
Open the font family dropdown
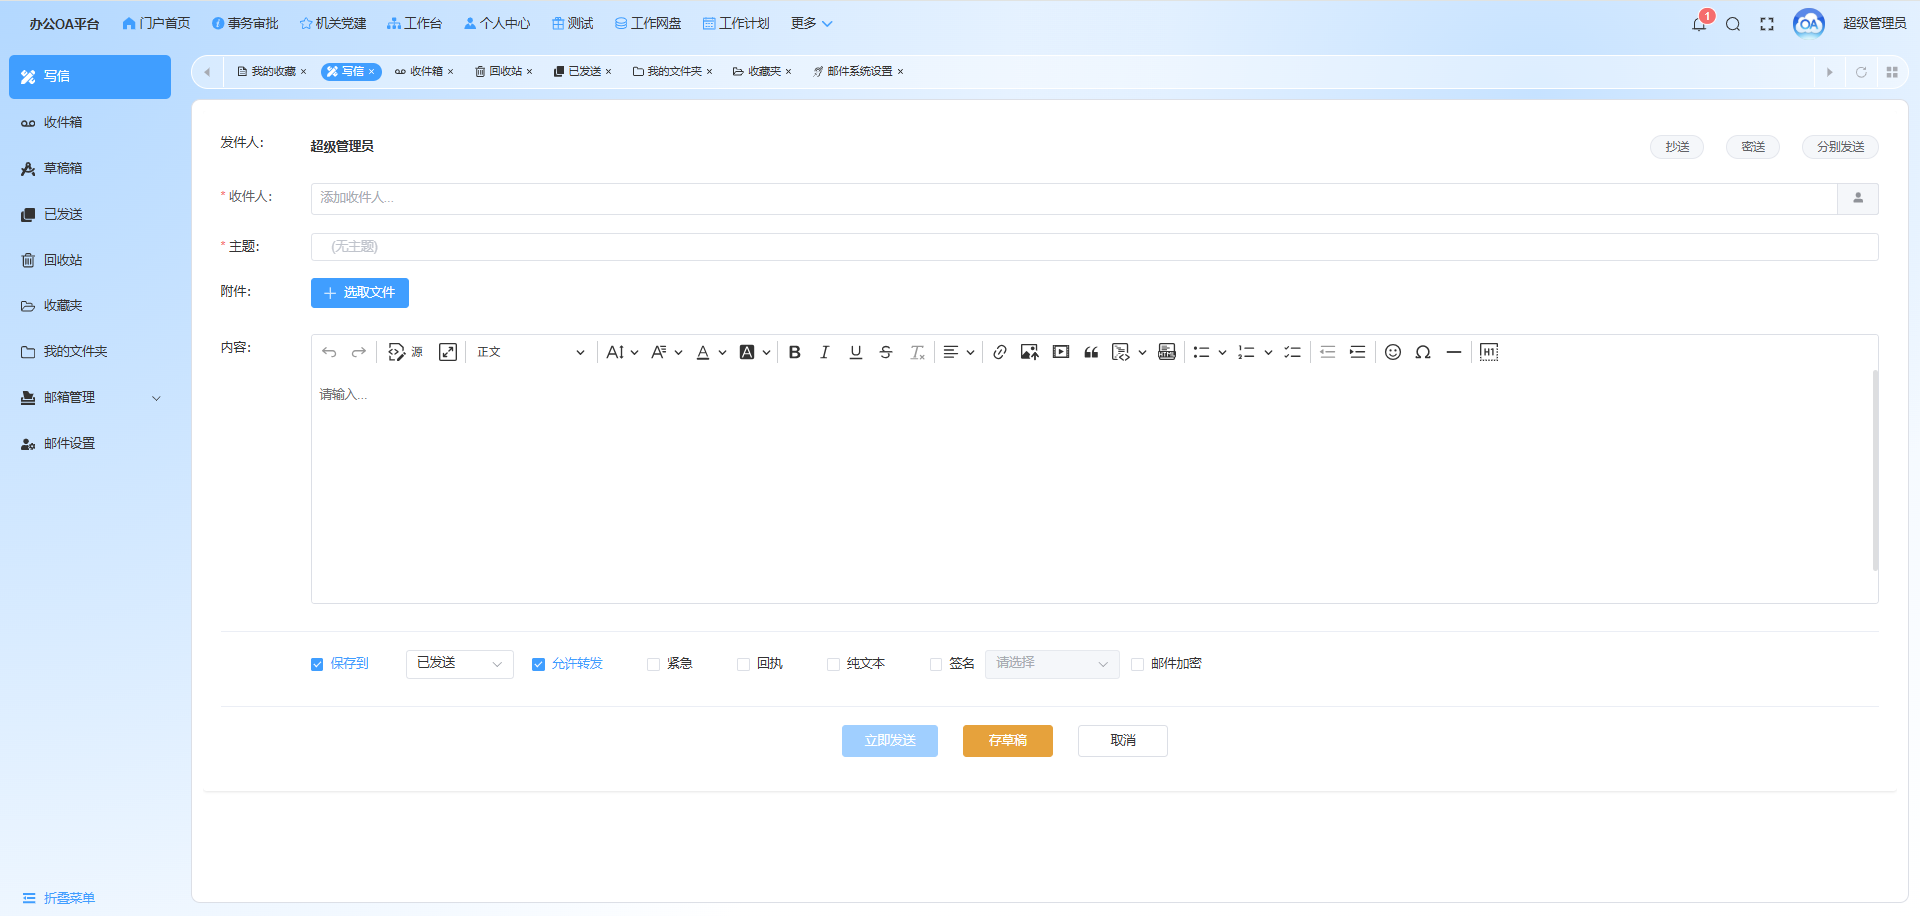coord(666,352)
